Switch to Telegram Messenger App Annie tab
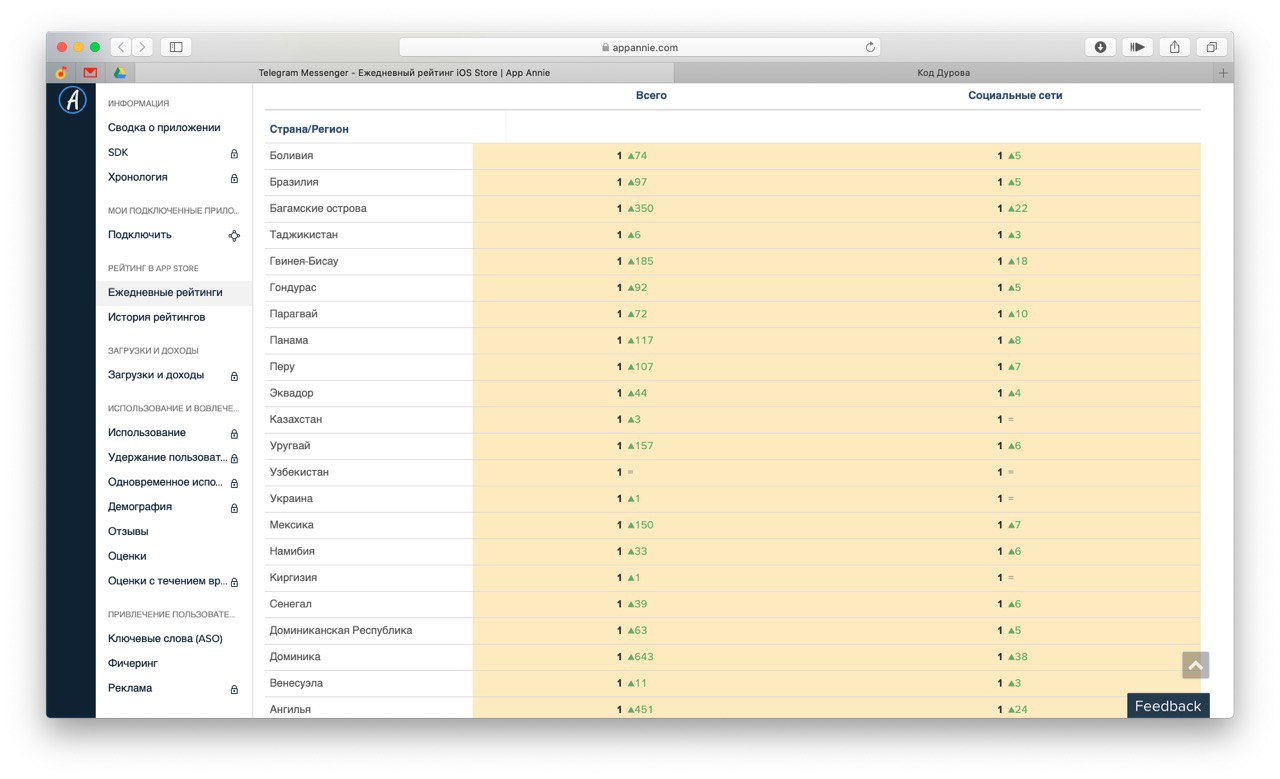 pyautogui.click(x=404, y=73)
